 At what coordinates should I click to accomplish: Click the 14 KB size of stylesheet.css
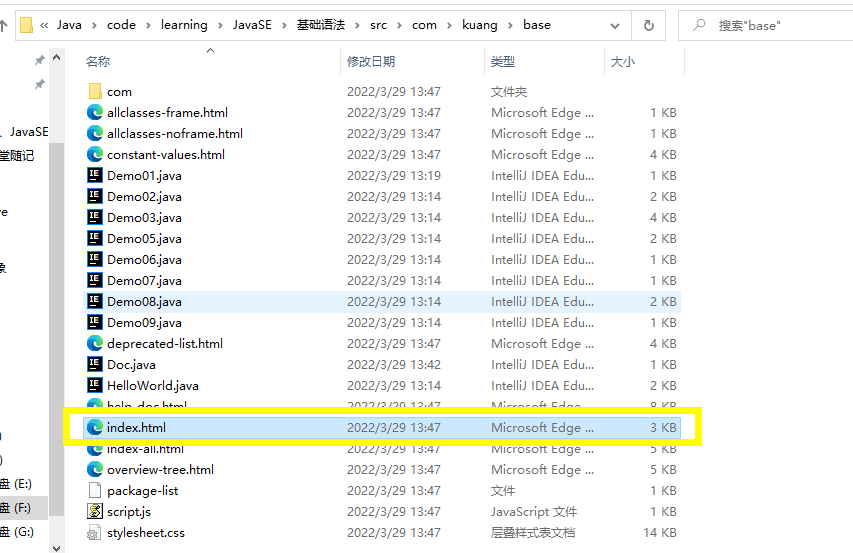pyautogui.click(x=659, y=533)
